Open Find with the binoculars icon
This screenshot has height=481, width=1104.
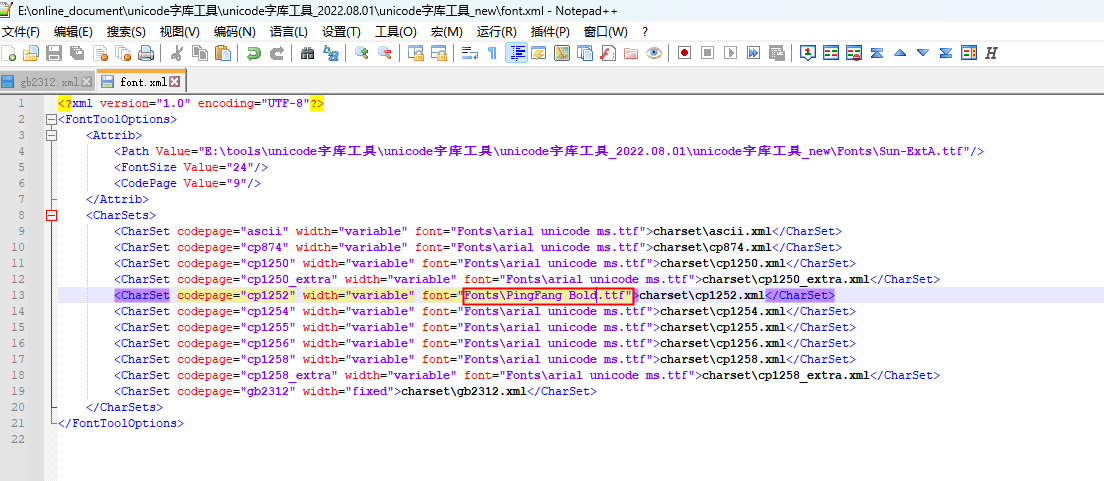coord(307,53)
